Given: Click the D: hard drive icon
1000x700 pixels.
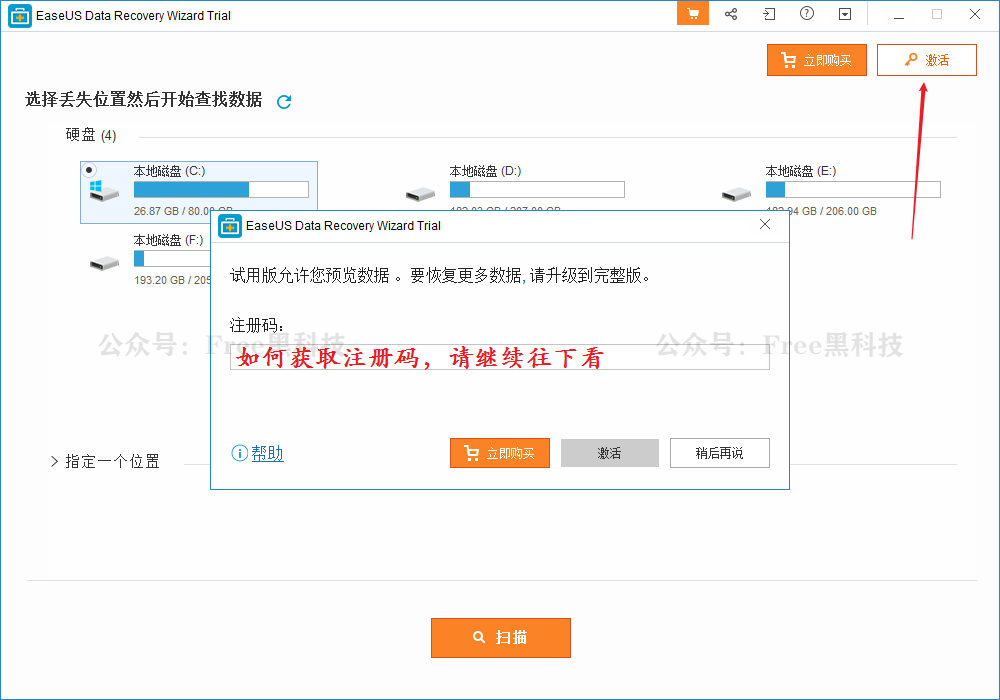Looking at the screenshot, I should point(420,194).
